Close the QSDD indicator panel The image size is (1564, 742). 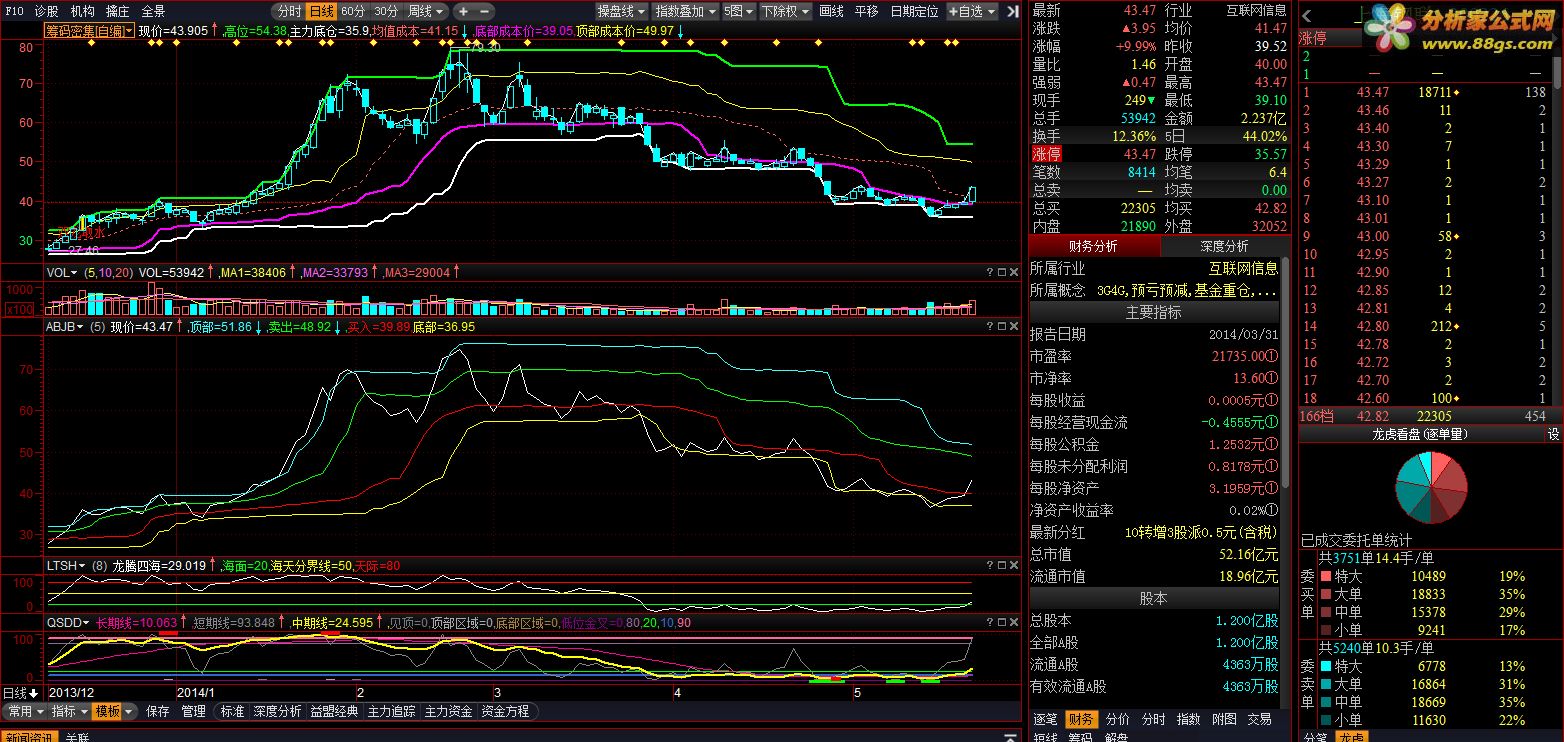[x=1014, y=622]
